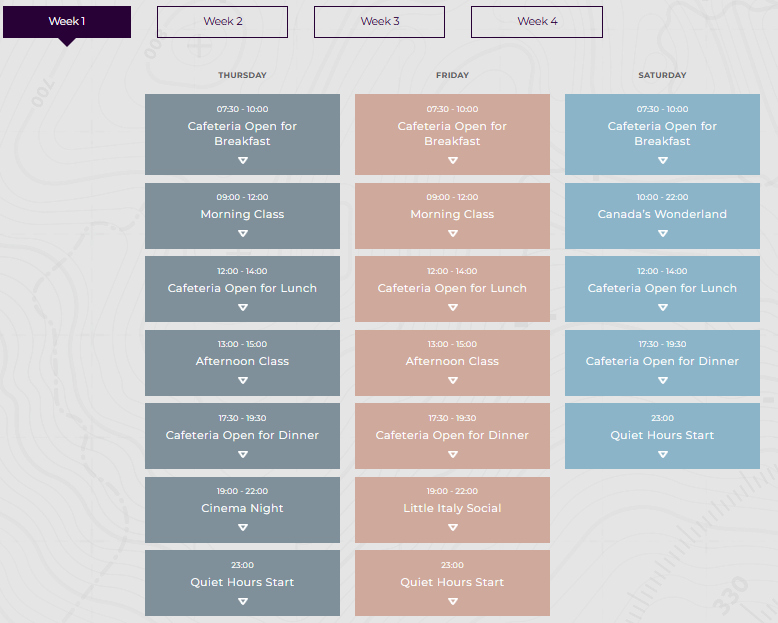Click arrow under Saturday Cafeteria Open for Breakfast
The image size is (778, 623).
(x=662, y=160)
